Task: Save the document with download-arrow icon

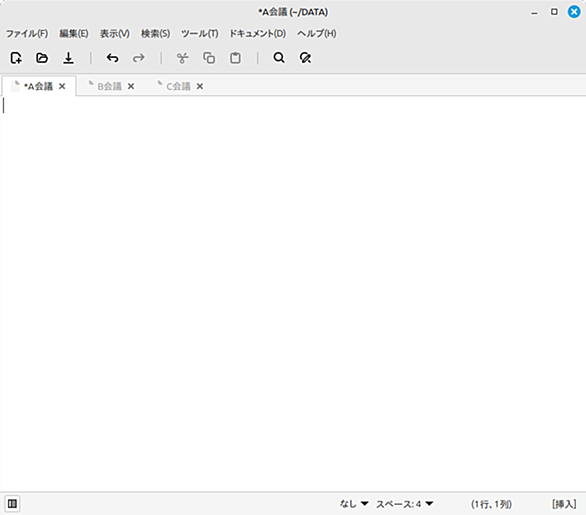Action: pos(68,58)
